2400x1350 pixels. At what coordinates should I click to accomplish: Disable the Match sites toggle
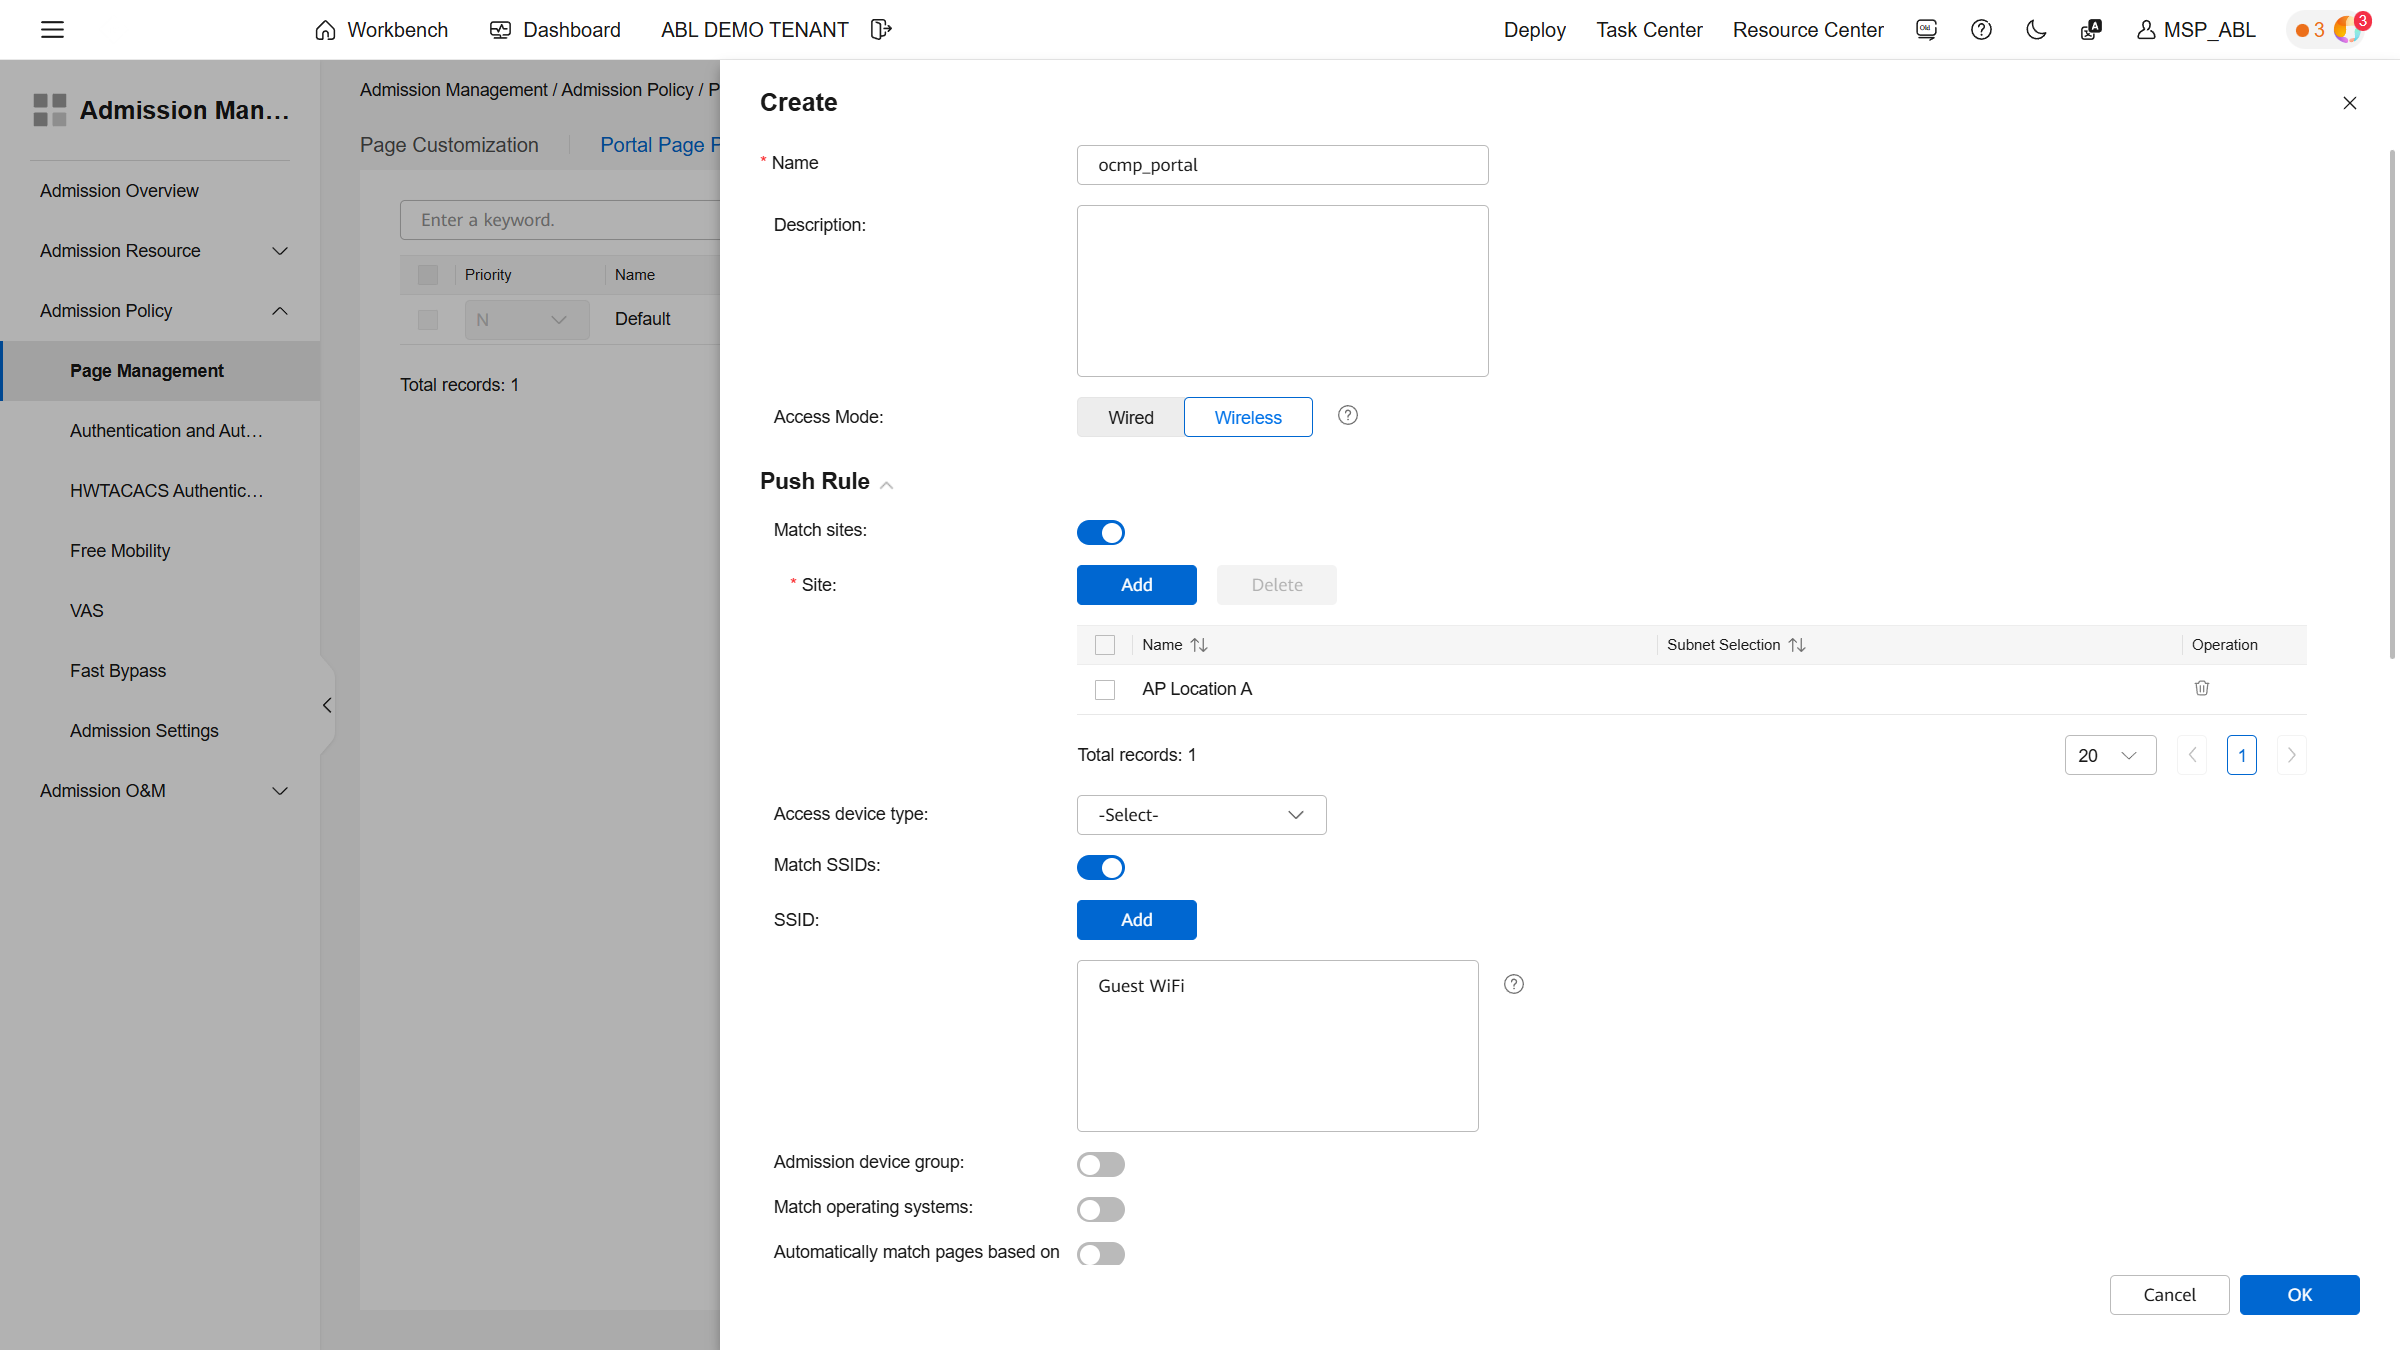coord(1100,532)
